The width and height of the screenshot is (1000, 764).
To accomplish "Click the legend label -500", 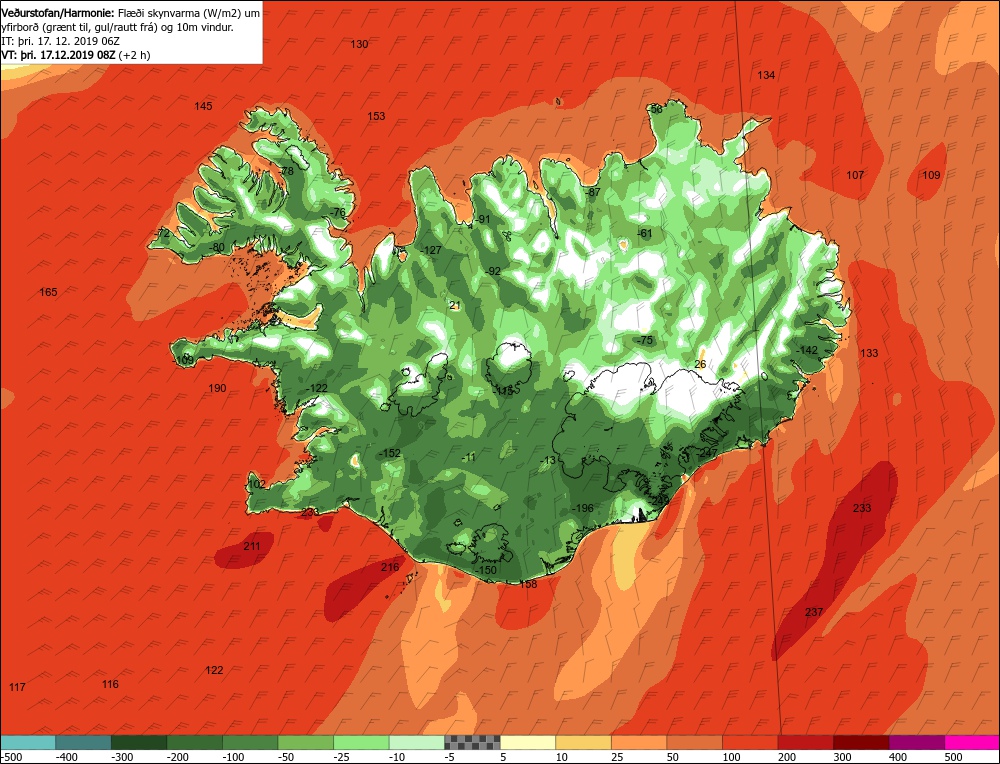I will pyautogui.click(x=12, y=757).
